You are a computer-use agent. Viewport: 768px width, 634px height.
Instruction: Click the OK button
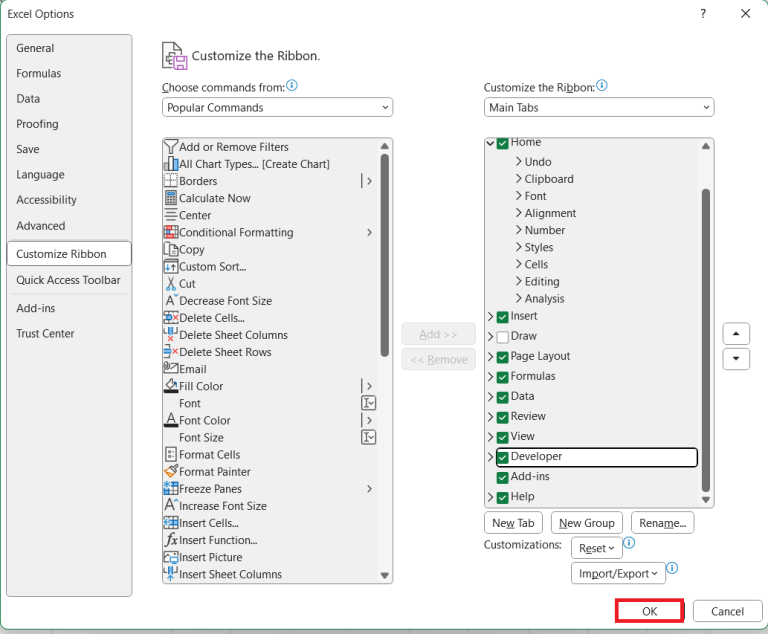(649, 611)
